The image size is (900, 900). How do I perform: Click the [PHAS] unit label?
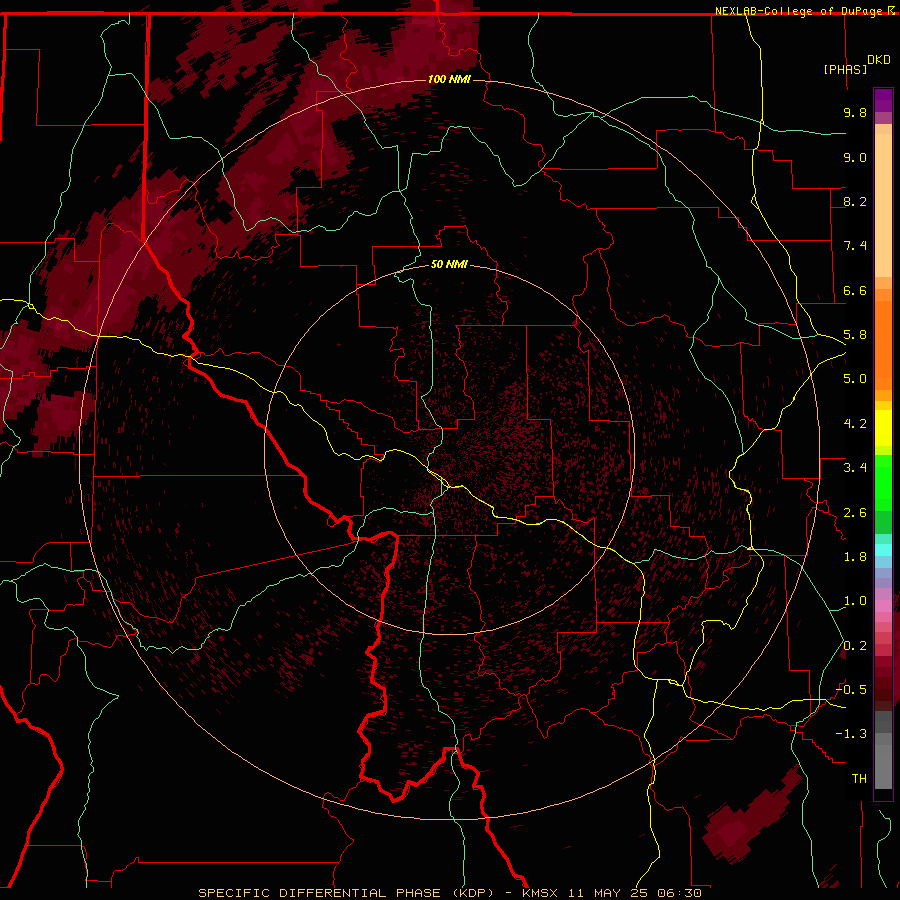click(845, 69)
